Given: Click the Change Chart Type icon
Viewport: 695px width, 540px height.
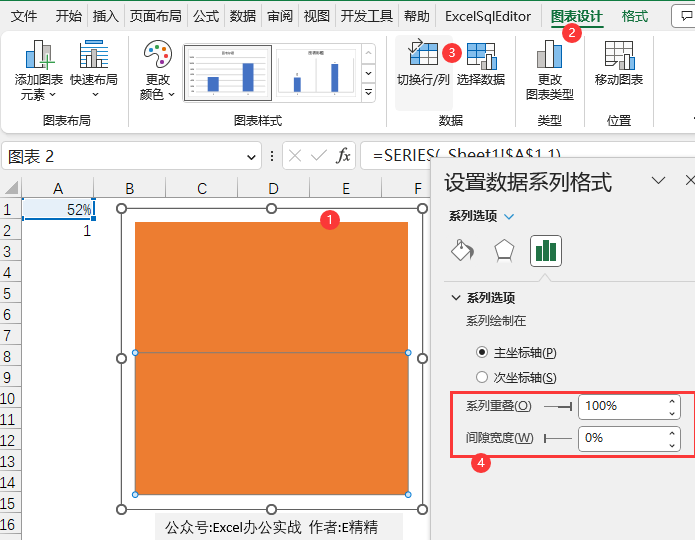Looking at the screenshot, I should pyautogui.click(x=549, y=54).
